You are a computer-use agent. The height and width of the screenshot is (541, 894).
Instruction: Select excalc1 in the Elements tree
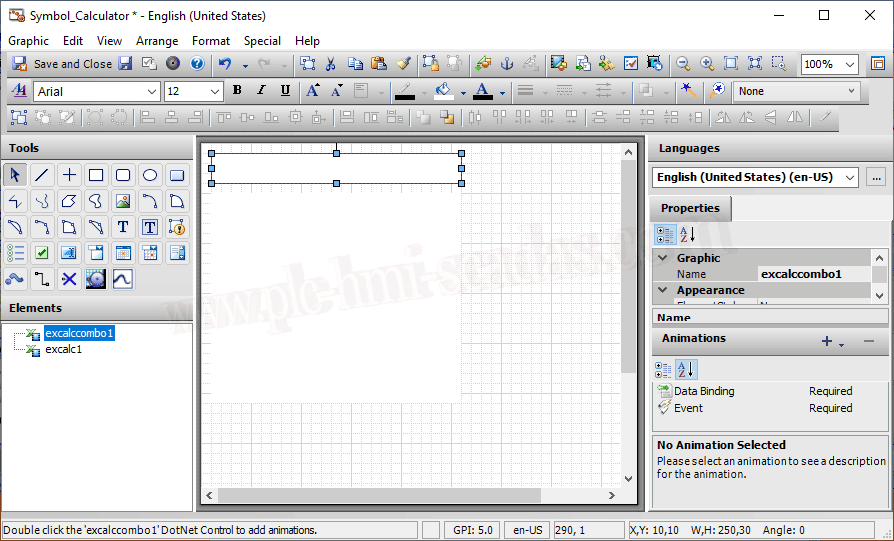pos(63,349)
